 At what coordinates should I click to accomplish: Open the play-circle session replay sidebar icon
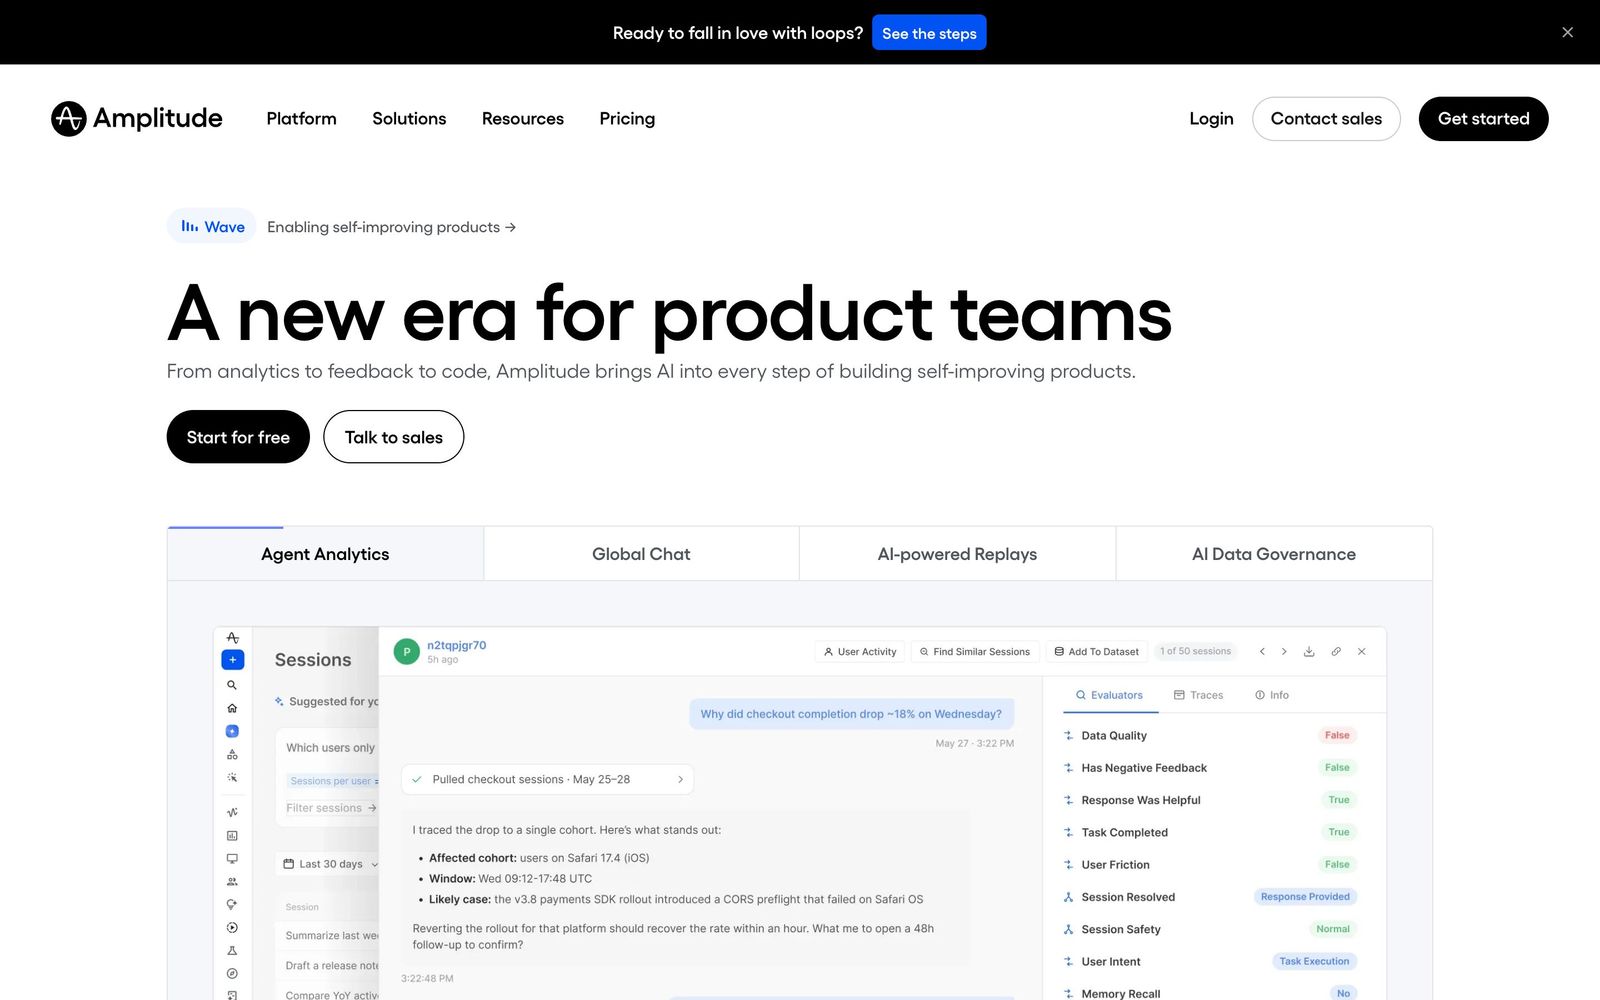coord(232,927)
